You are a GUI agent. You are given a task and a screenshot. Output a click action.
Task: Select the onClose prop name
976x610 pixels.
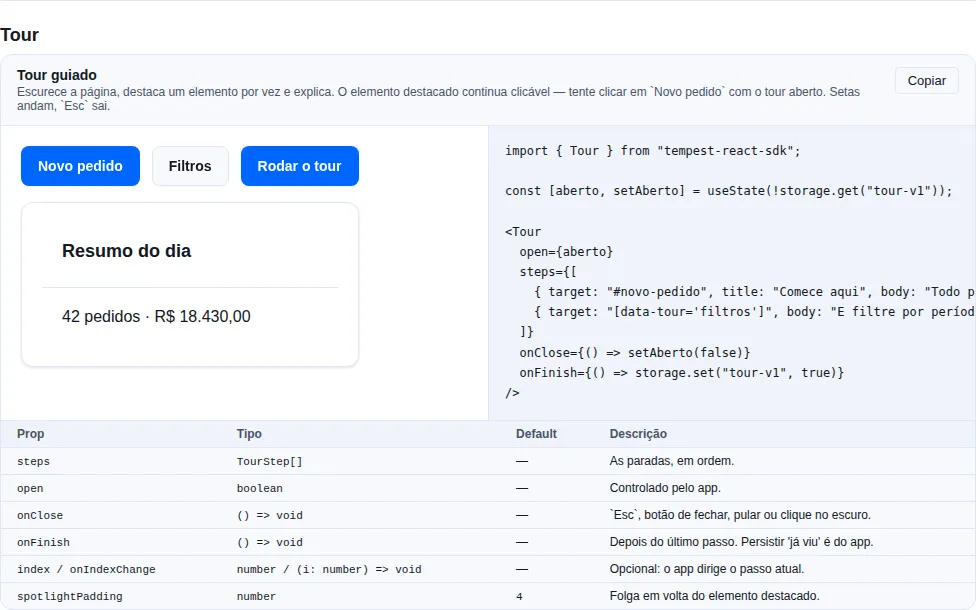[40, 515]
